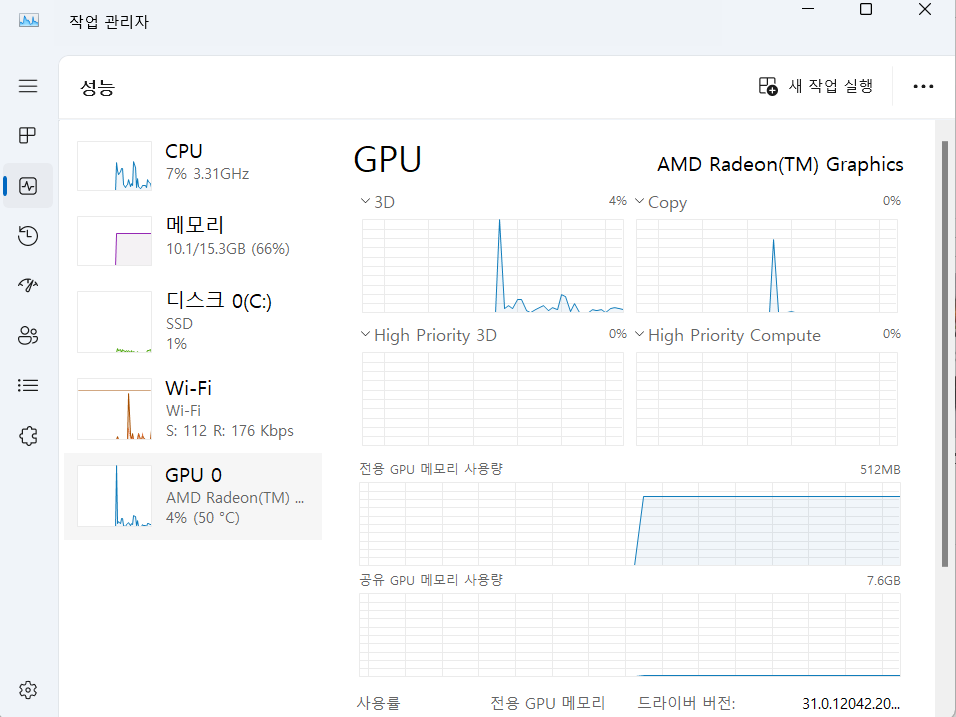The height and width of the screenshot is (717, 956).
Task: Open the Copy engine dropdown chevron
Action: coord(640,201)
